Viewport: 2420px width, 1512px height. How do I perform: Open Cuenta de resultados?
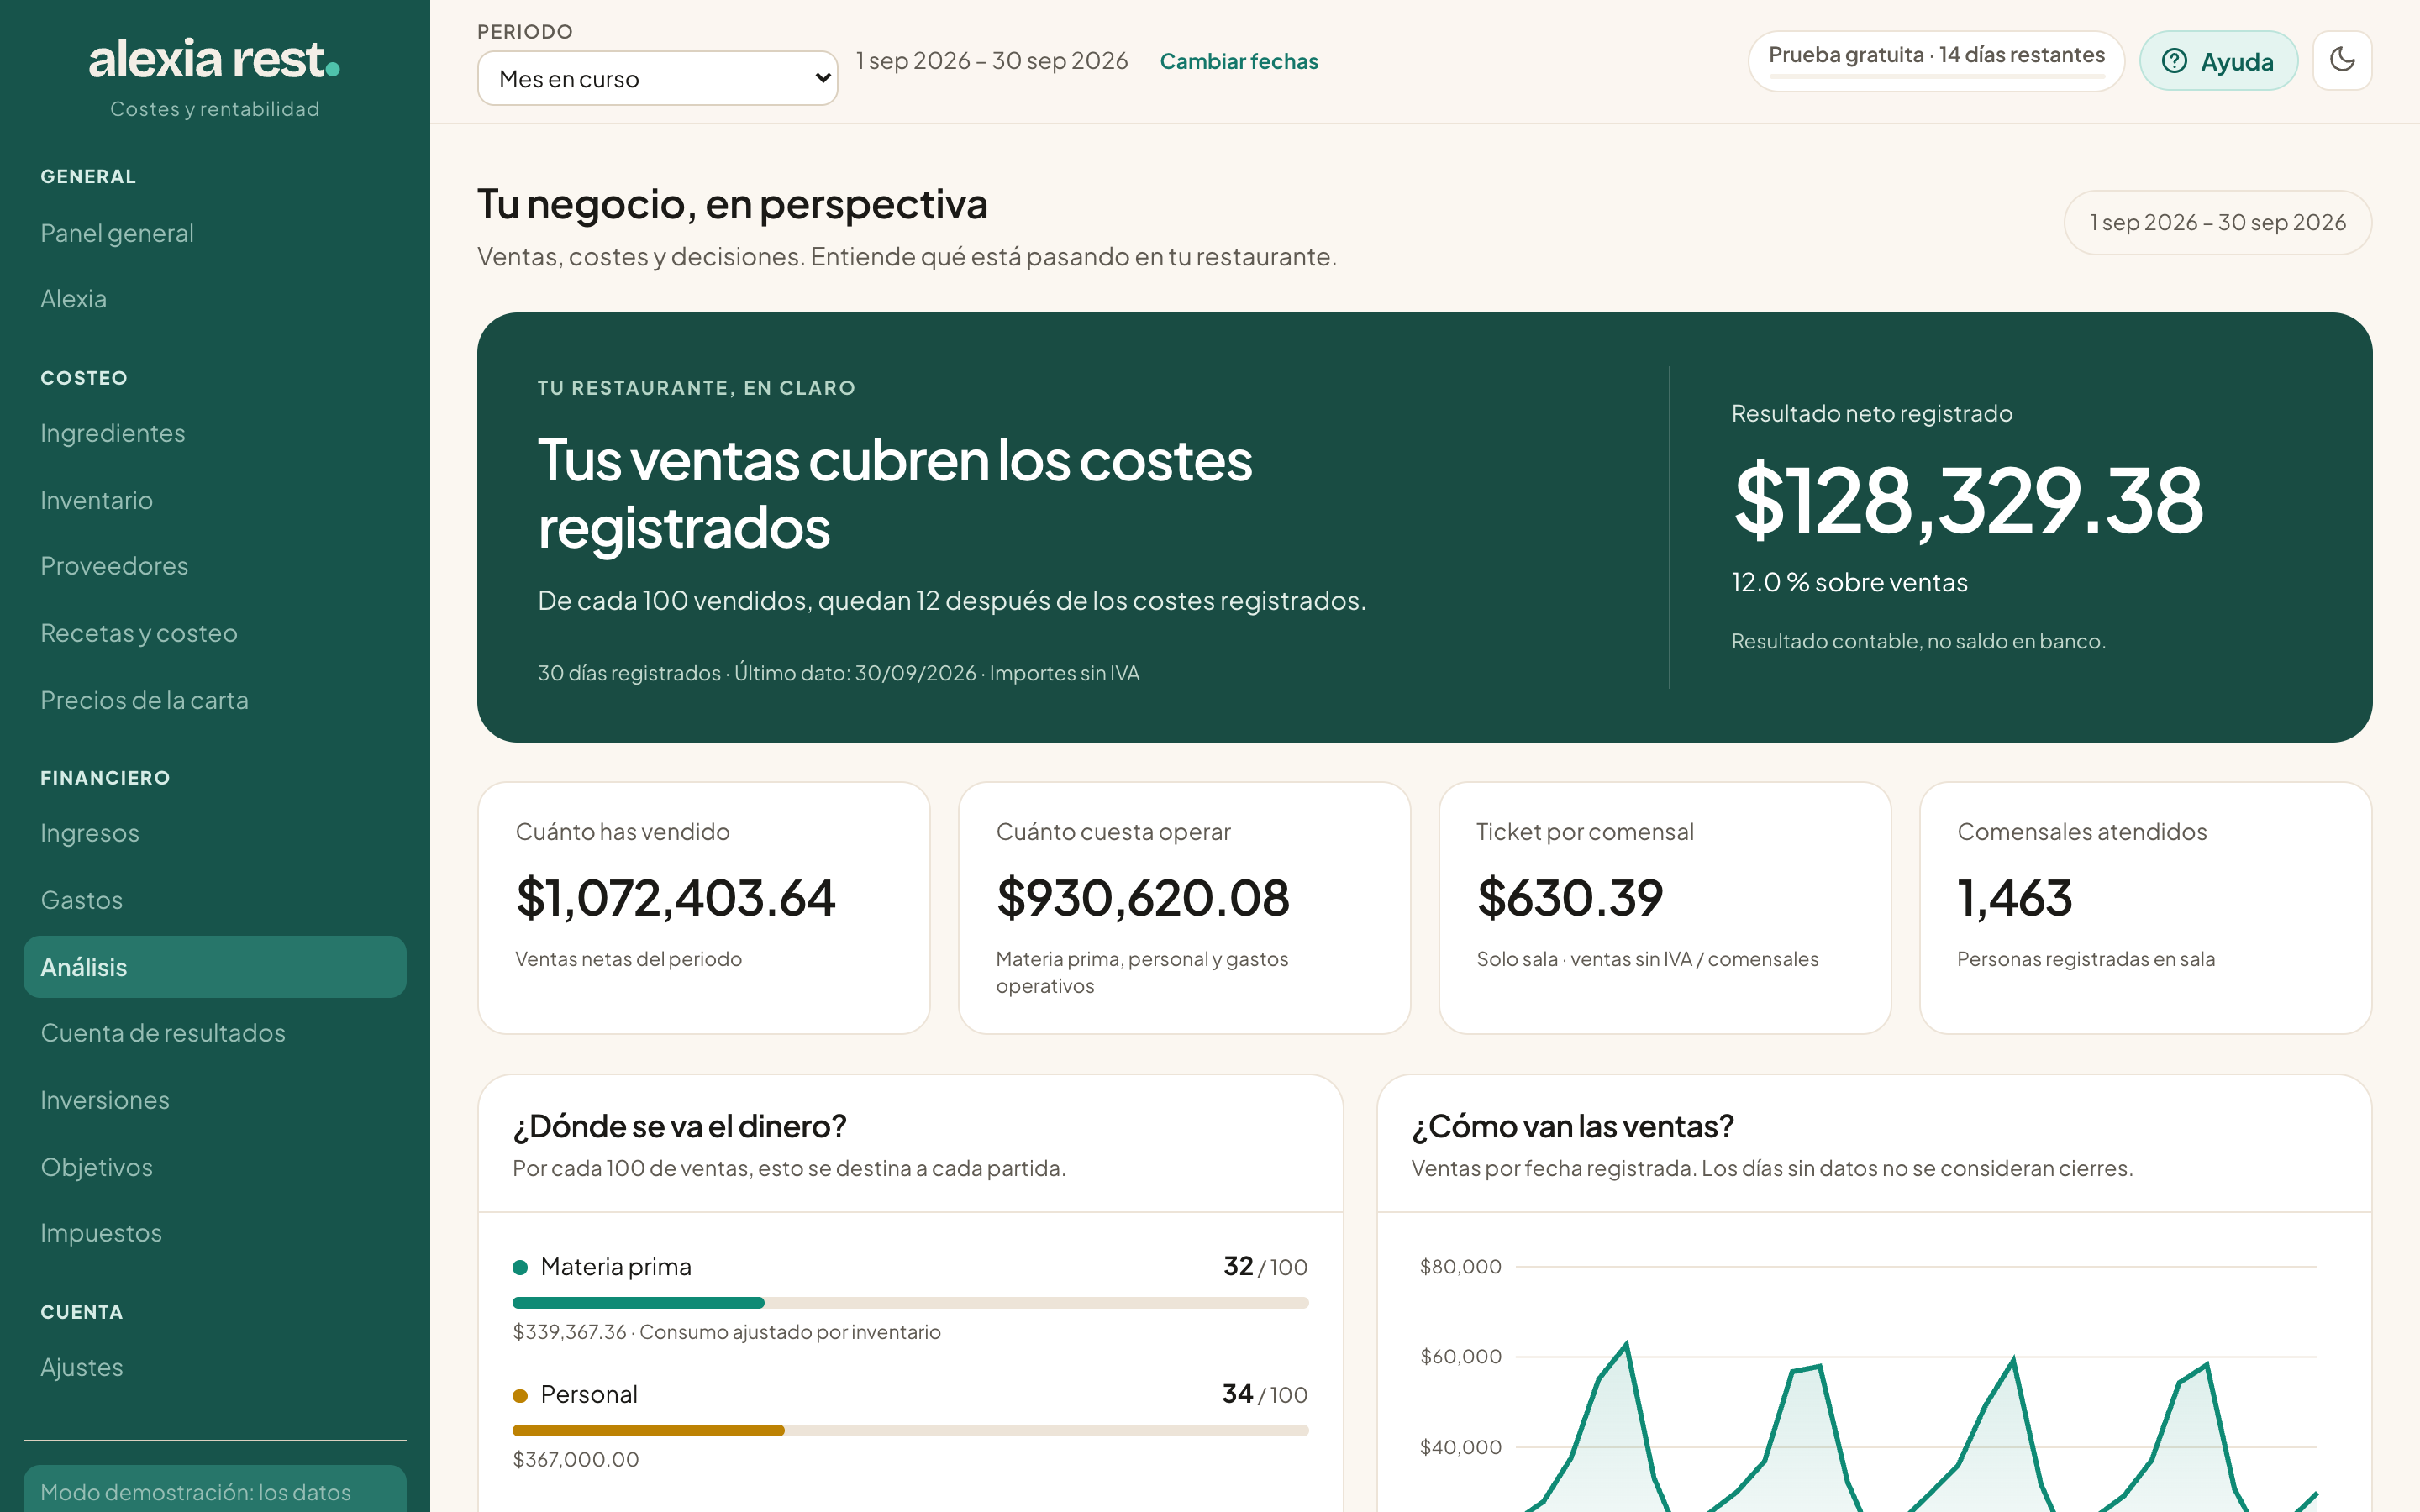tap(214, 1033)
